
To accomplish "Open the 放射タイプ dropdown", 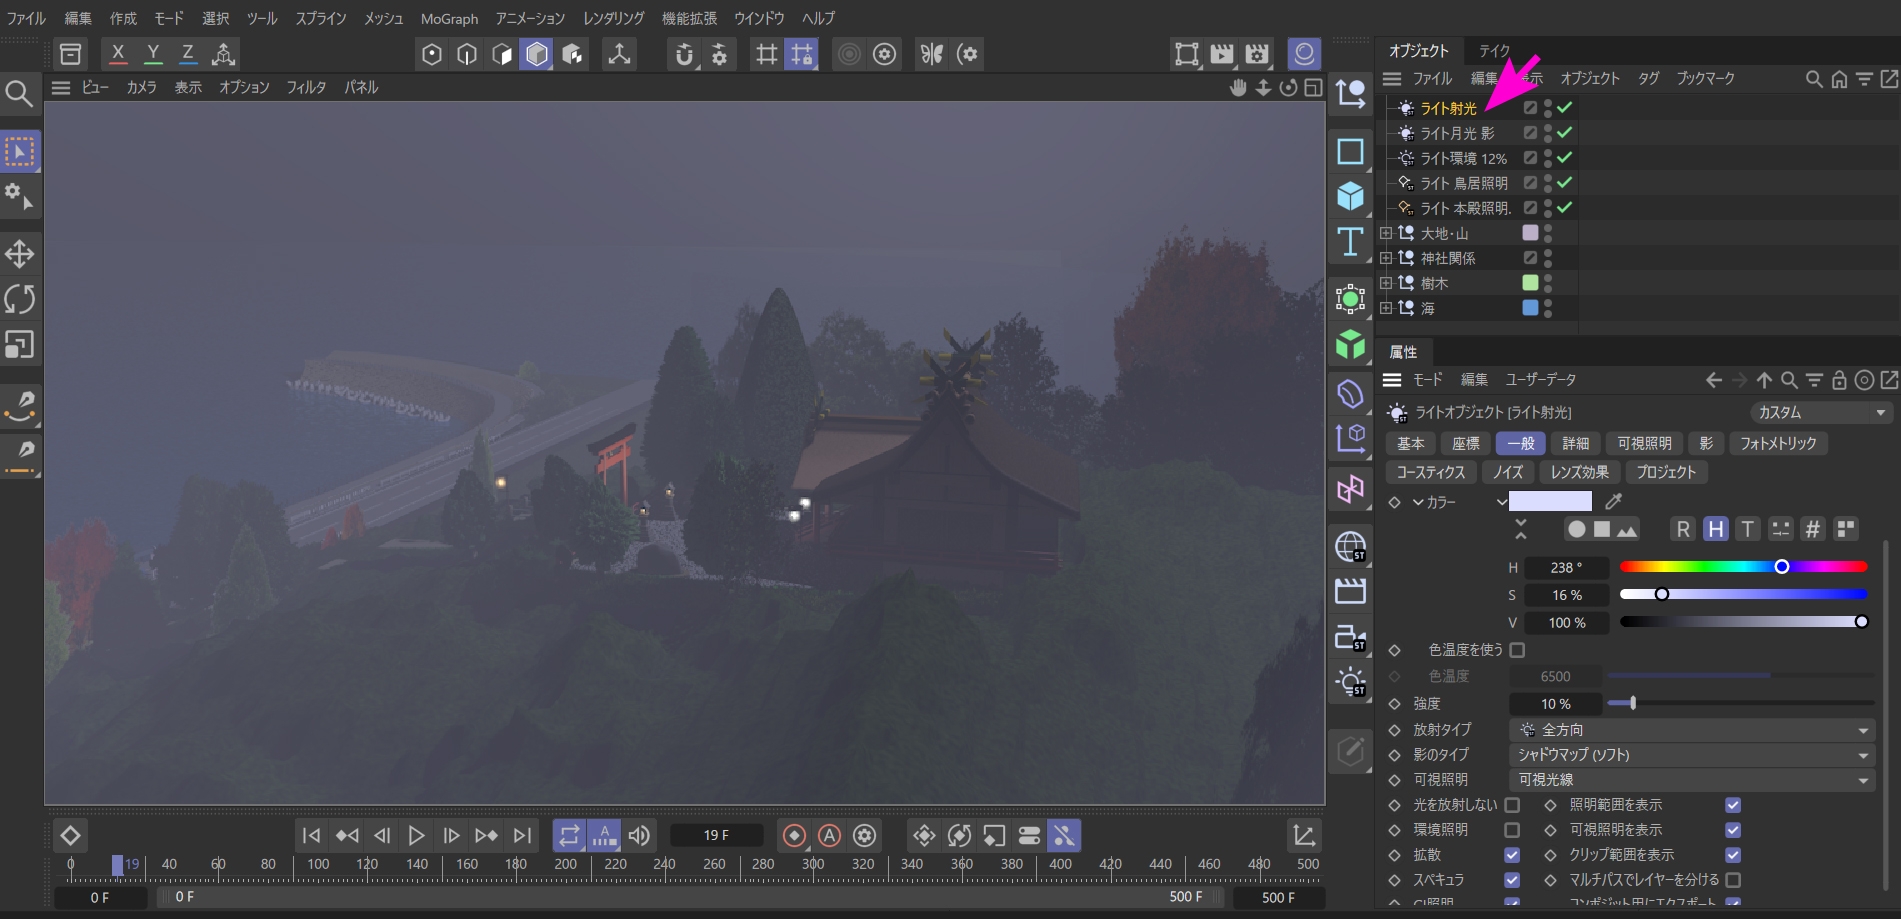I will 1690,730.
